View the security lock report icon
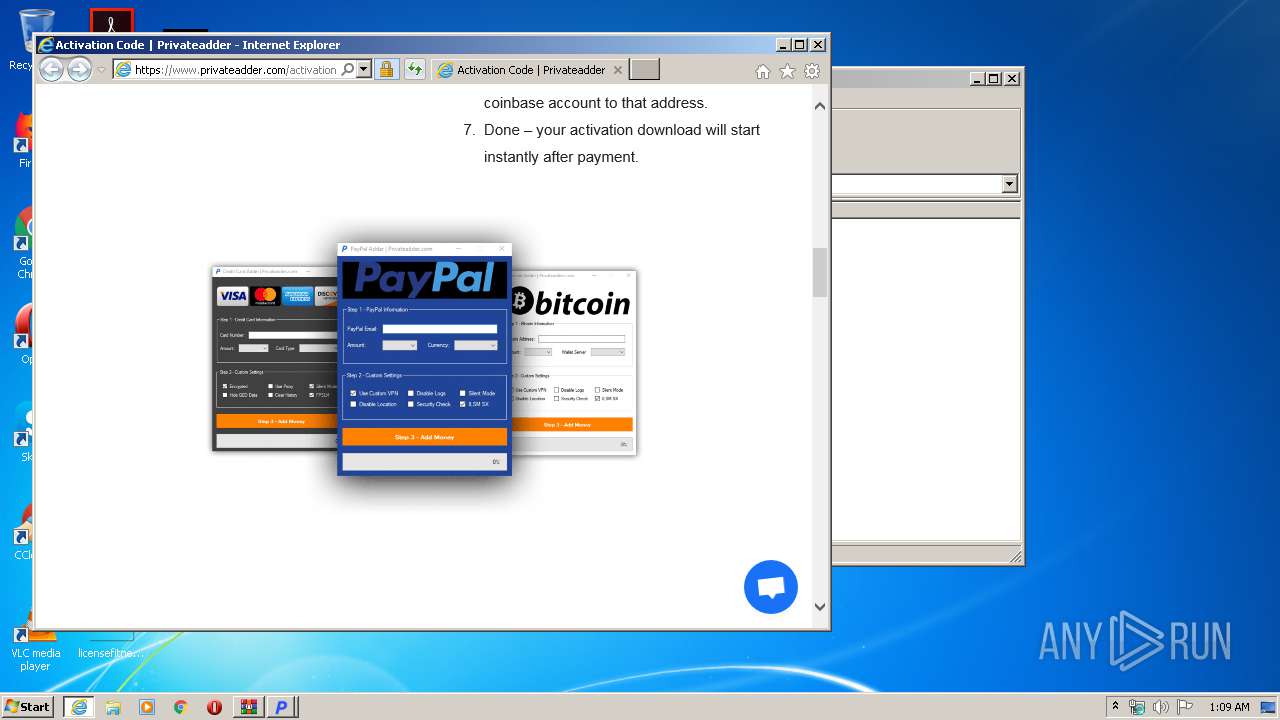Image resolution: width=1280 pixels, height=720 pixels. point(386,70)
